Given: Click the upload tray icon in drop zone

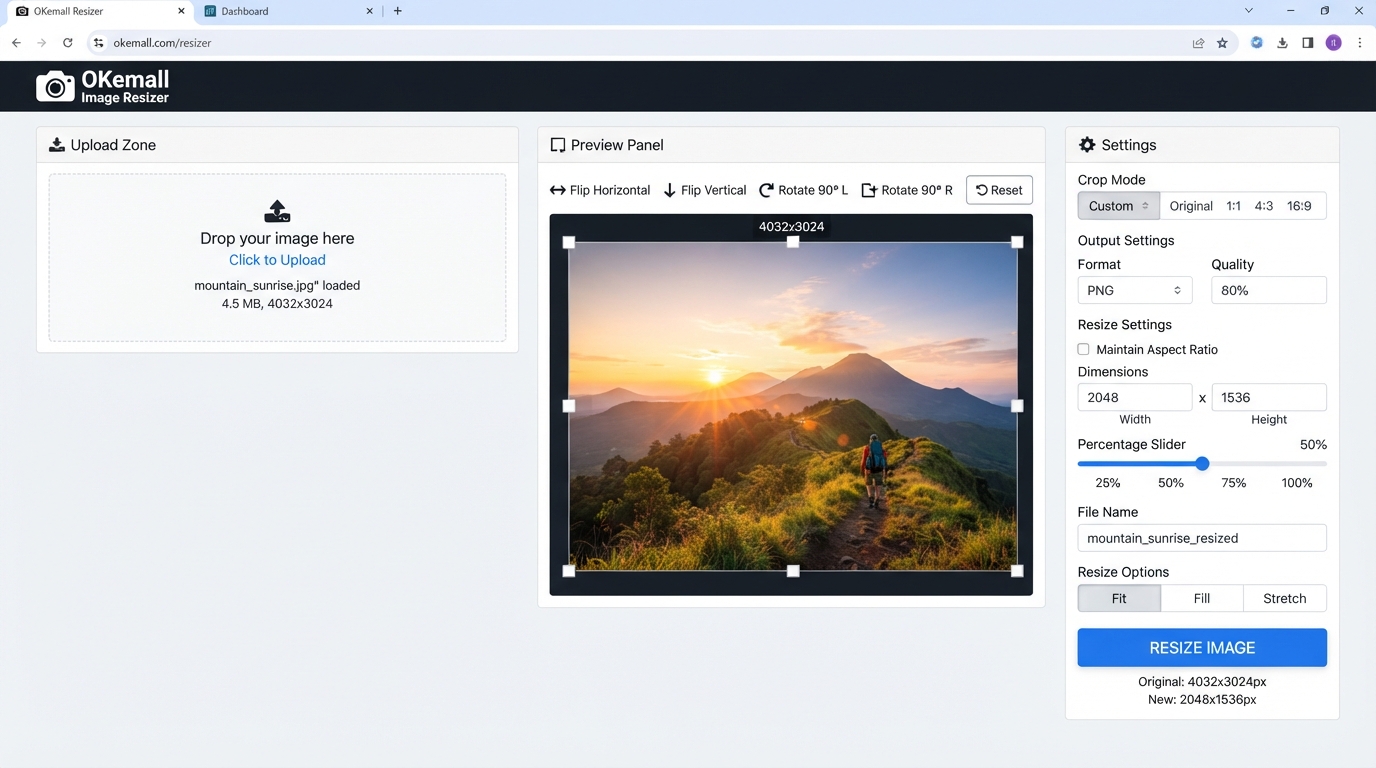Looking at the screenshot, I should tap(277, 211).
